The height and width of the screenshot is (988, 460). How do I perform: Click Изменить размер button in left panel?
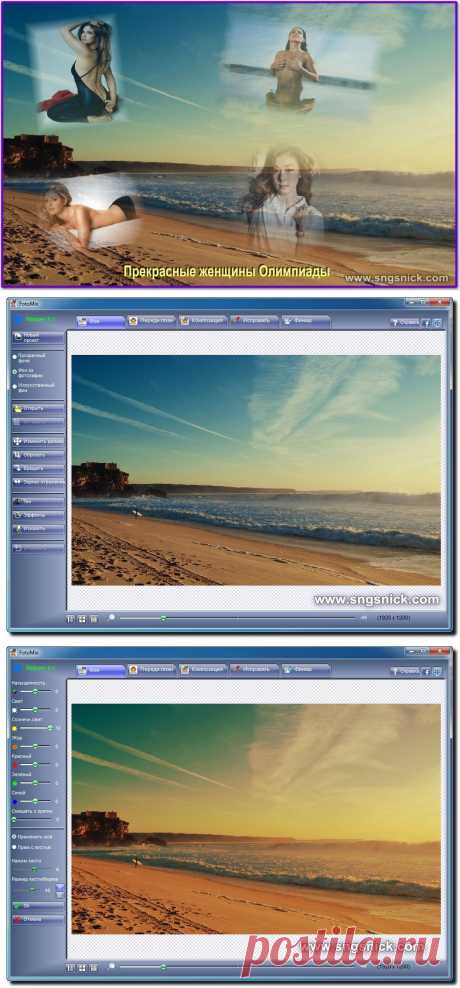38,441
